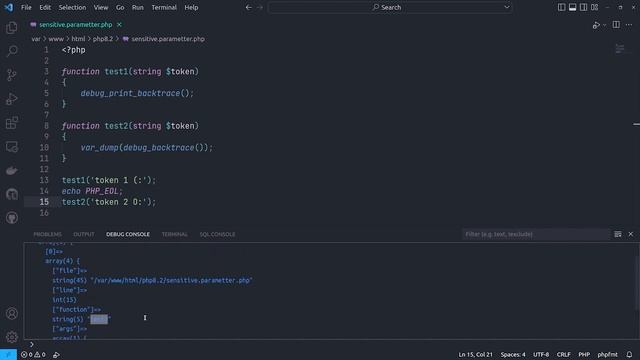Click 'www' in the breadcrumb path

[56, 39]
